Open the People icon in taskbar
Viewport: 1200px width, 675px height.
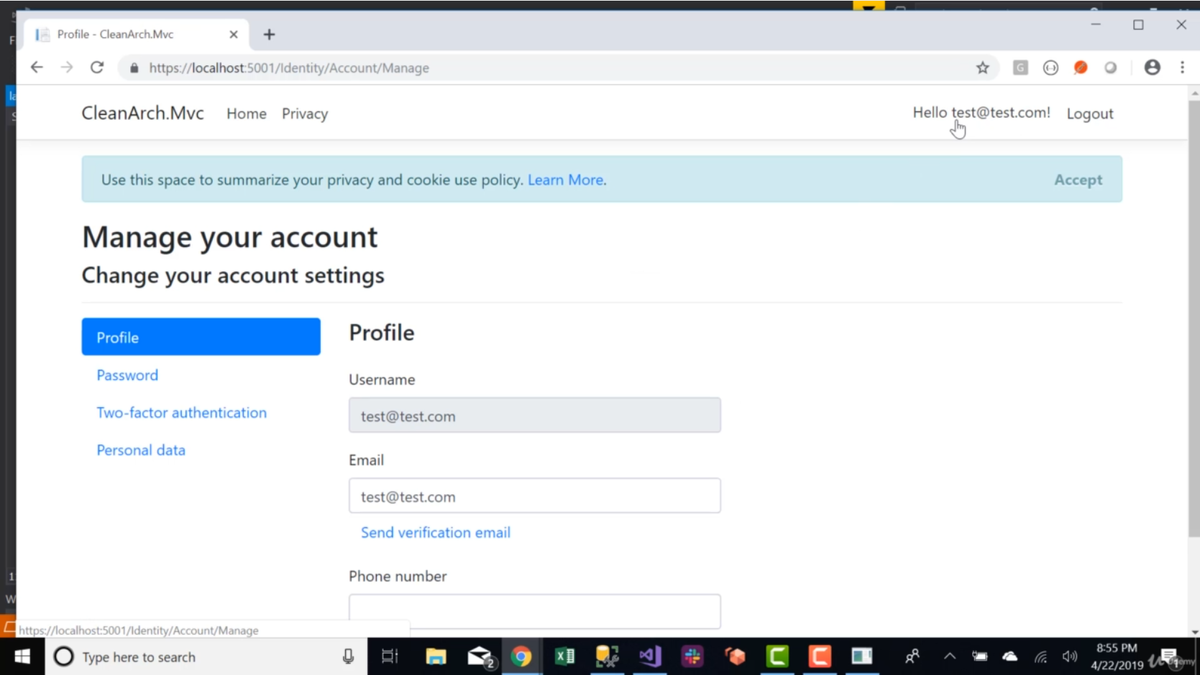[912, 657]
